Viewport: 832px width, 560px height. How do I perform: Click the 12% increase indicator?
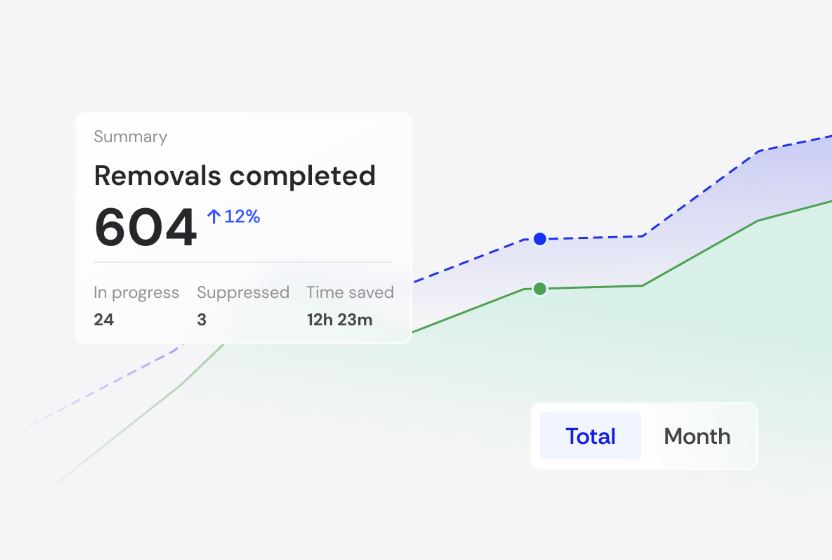click(241, 216)
